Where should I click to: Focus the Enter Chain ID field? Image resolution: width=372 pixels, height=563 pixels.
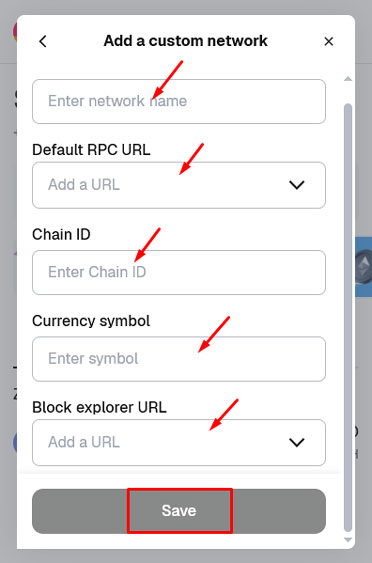point(179,272)
